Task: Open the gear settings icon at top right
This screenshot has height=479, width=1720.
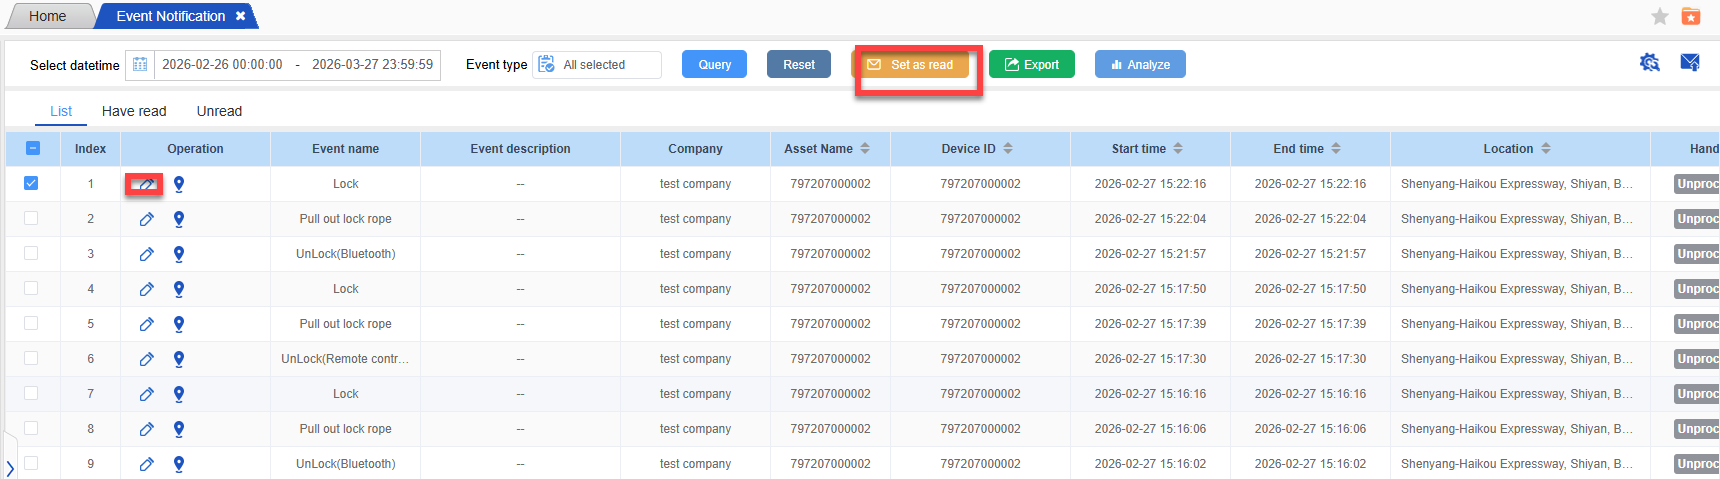Action: [x=1649, y=63]
